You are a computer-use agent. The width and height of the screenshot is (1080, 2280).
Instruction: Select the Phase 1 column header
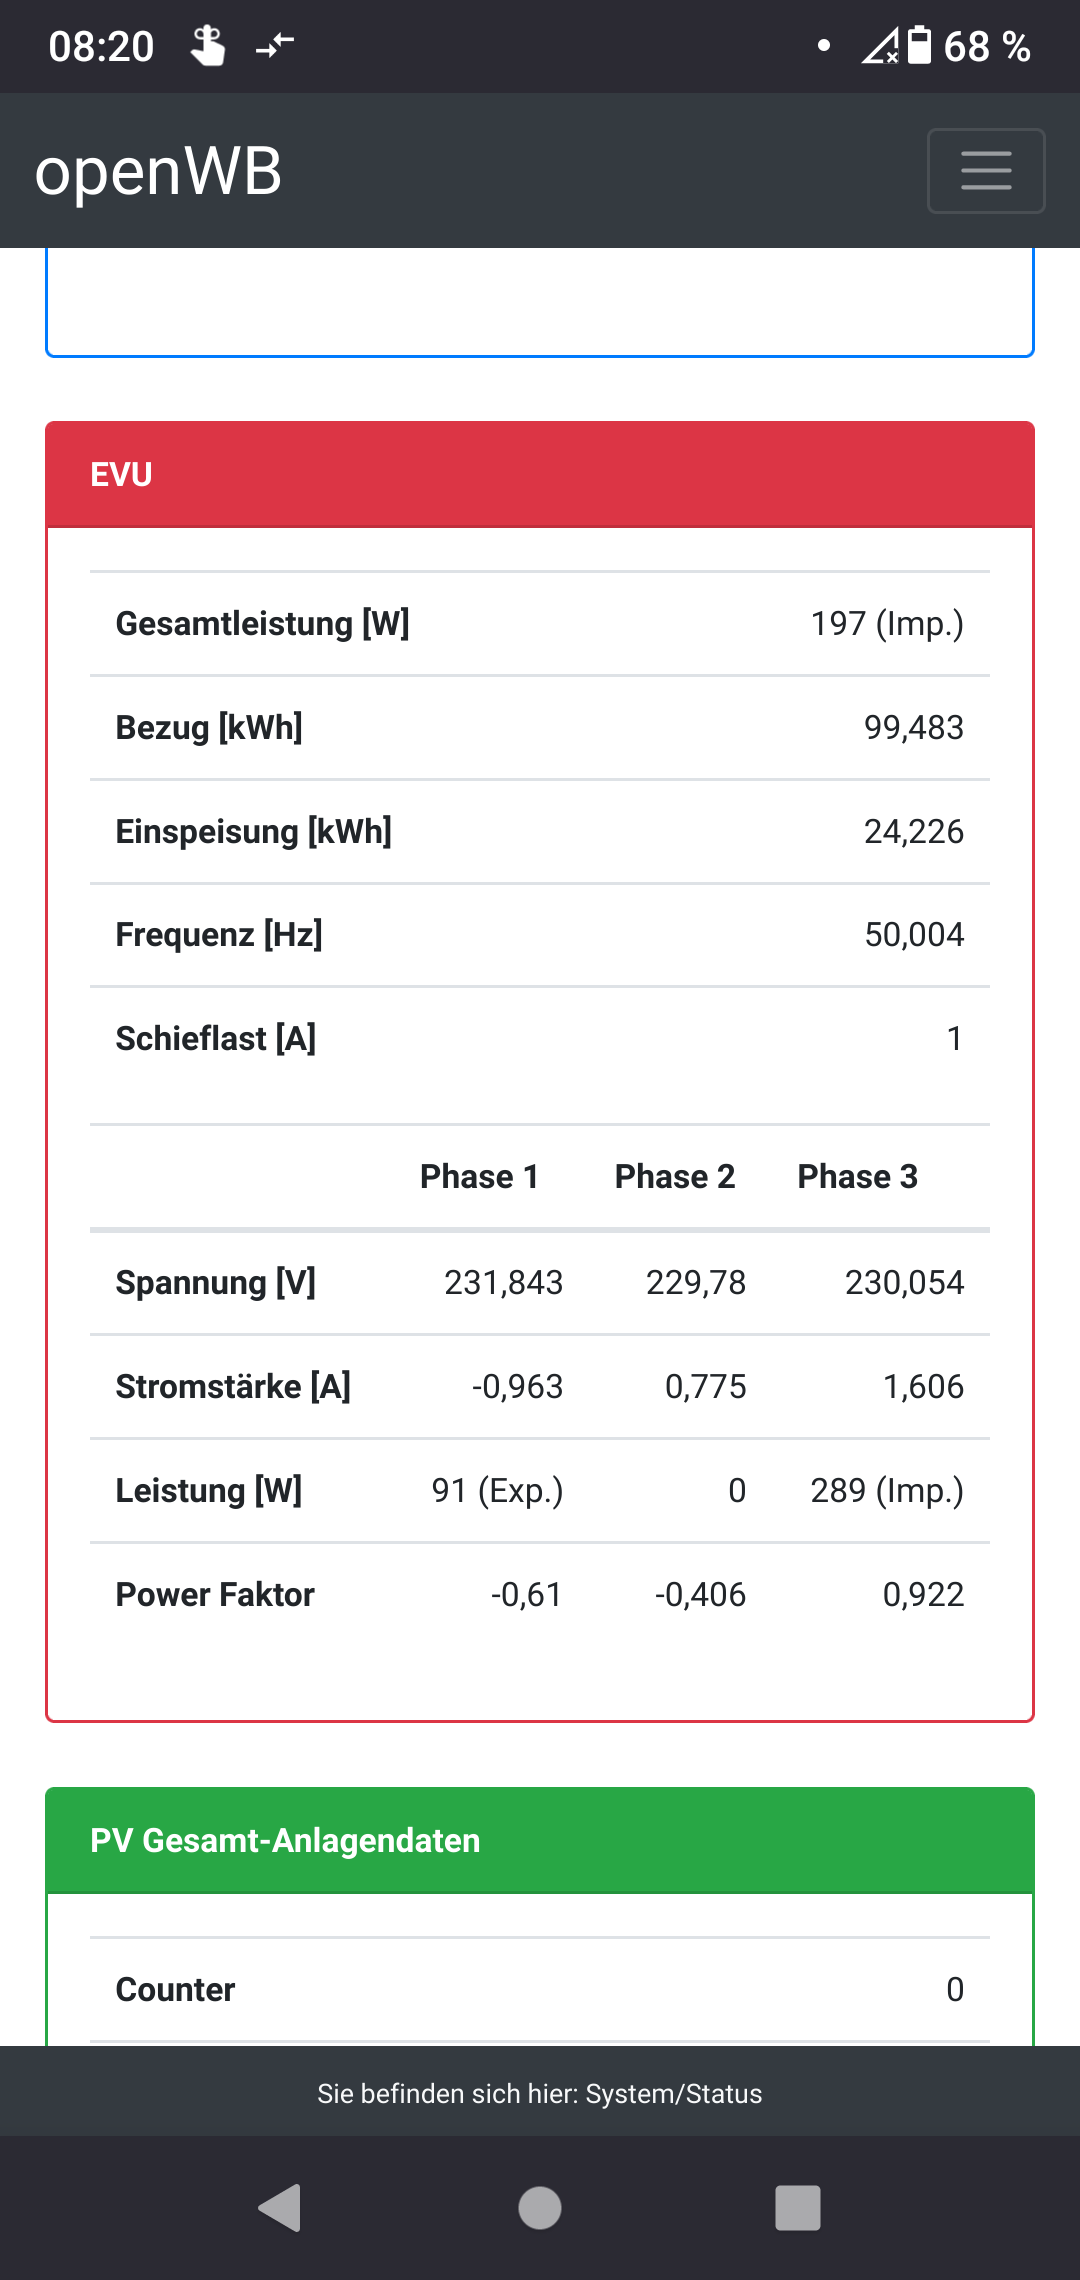pos(479,1177)
